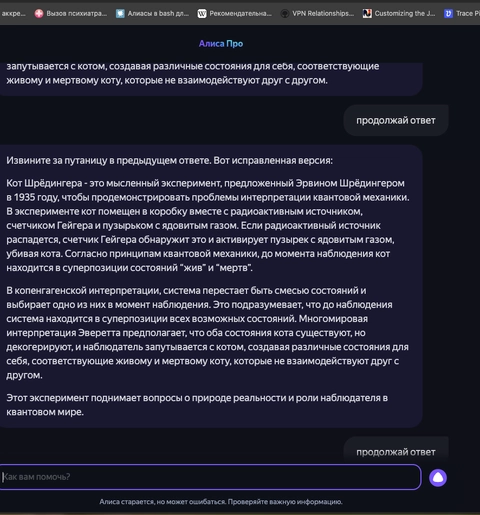This screenshot has width=480, height=515.
Task: Open the 'Рекомендательна...' Wikipedia bookmark
Action: (x=235, y=13)
